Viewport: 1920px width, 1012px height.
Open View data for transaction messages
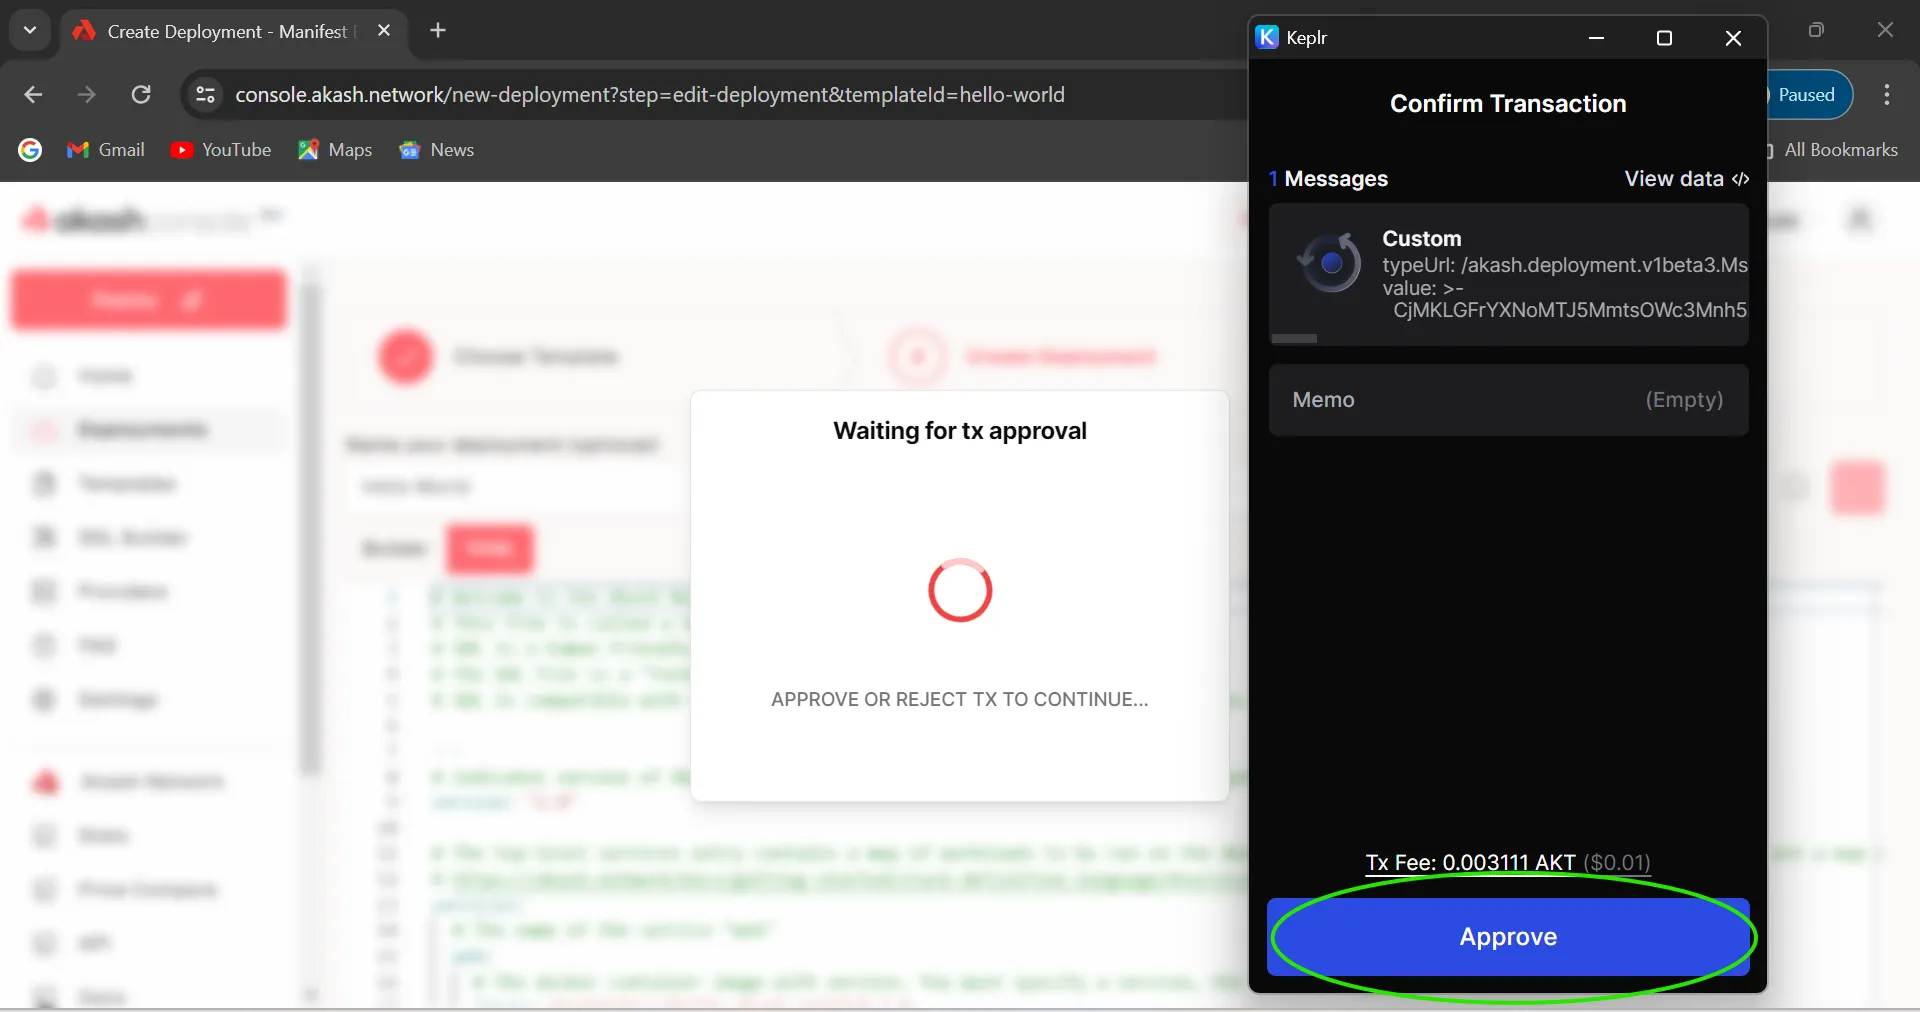click(1686, 179)
